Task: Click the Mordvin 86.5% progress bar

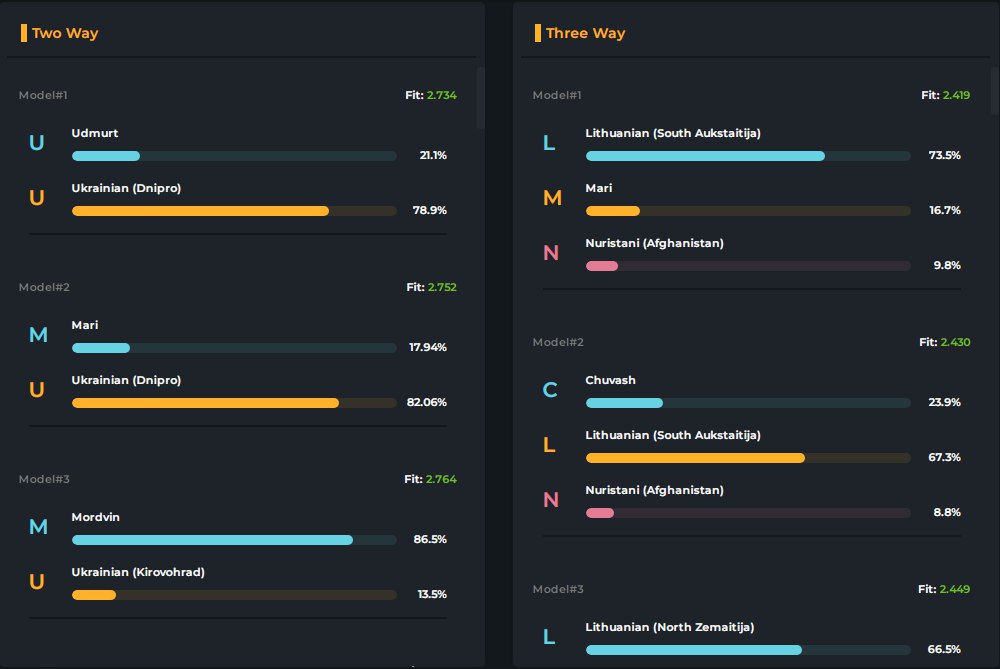Action: pyautogui.click(x=234, y=540)
